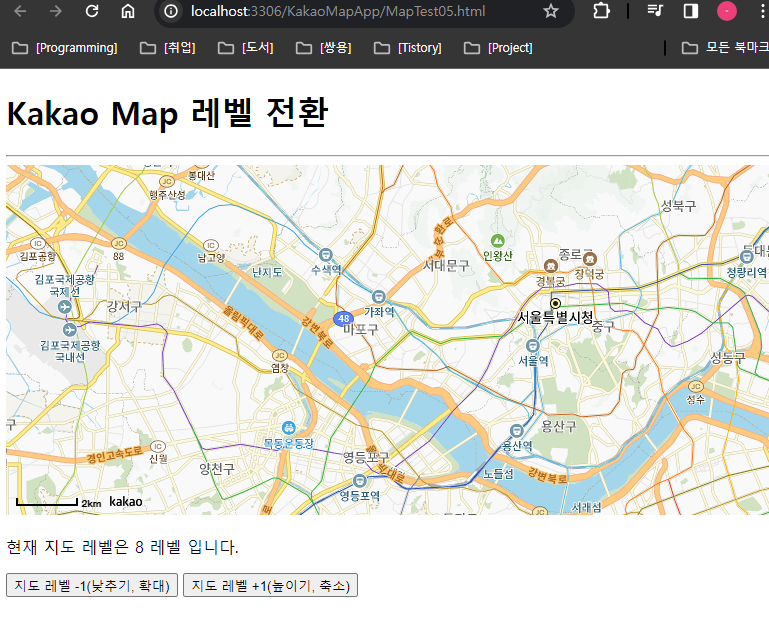Click 지도 레벨 -1(낮추기, 확대) button
769x625 pixels.
pyautogui.click(x=92, y=585)
